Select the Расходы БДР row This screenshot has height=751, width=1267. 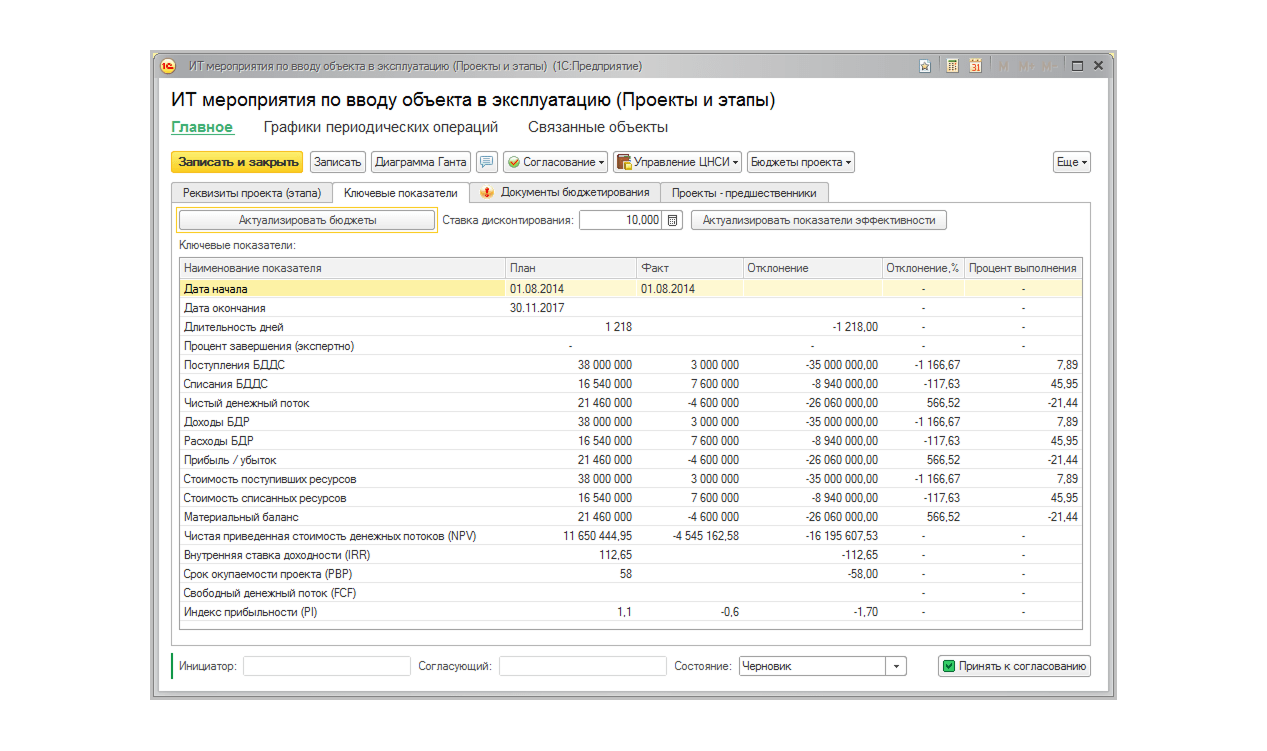[631, 441]
